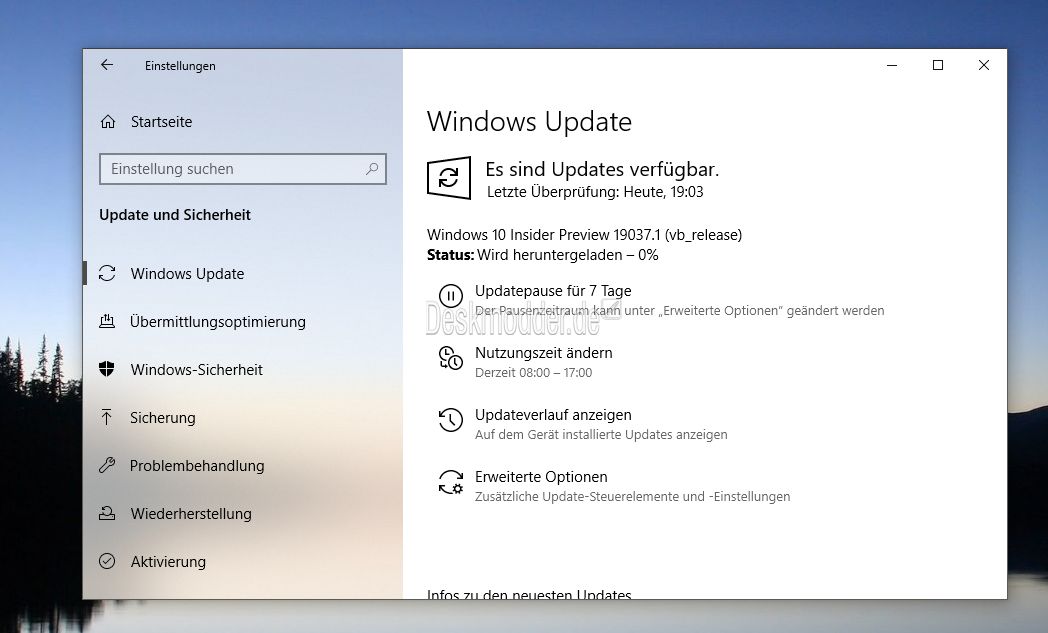The image size is (1048, 633).
Task: Click the Aktivierung checkmark icon
Action: click(107, 561)
